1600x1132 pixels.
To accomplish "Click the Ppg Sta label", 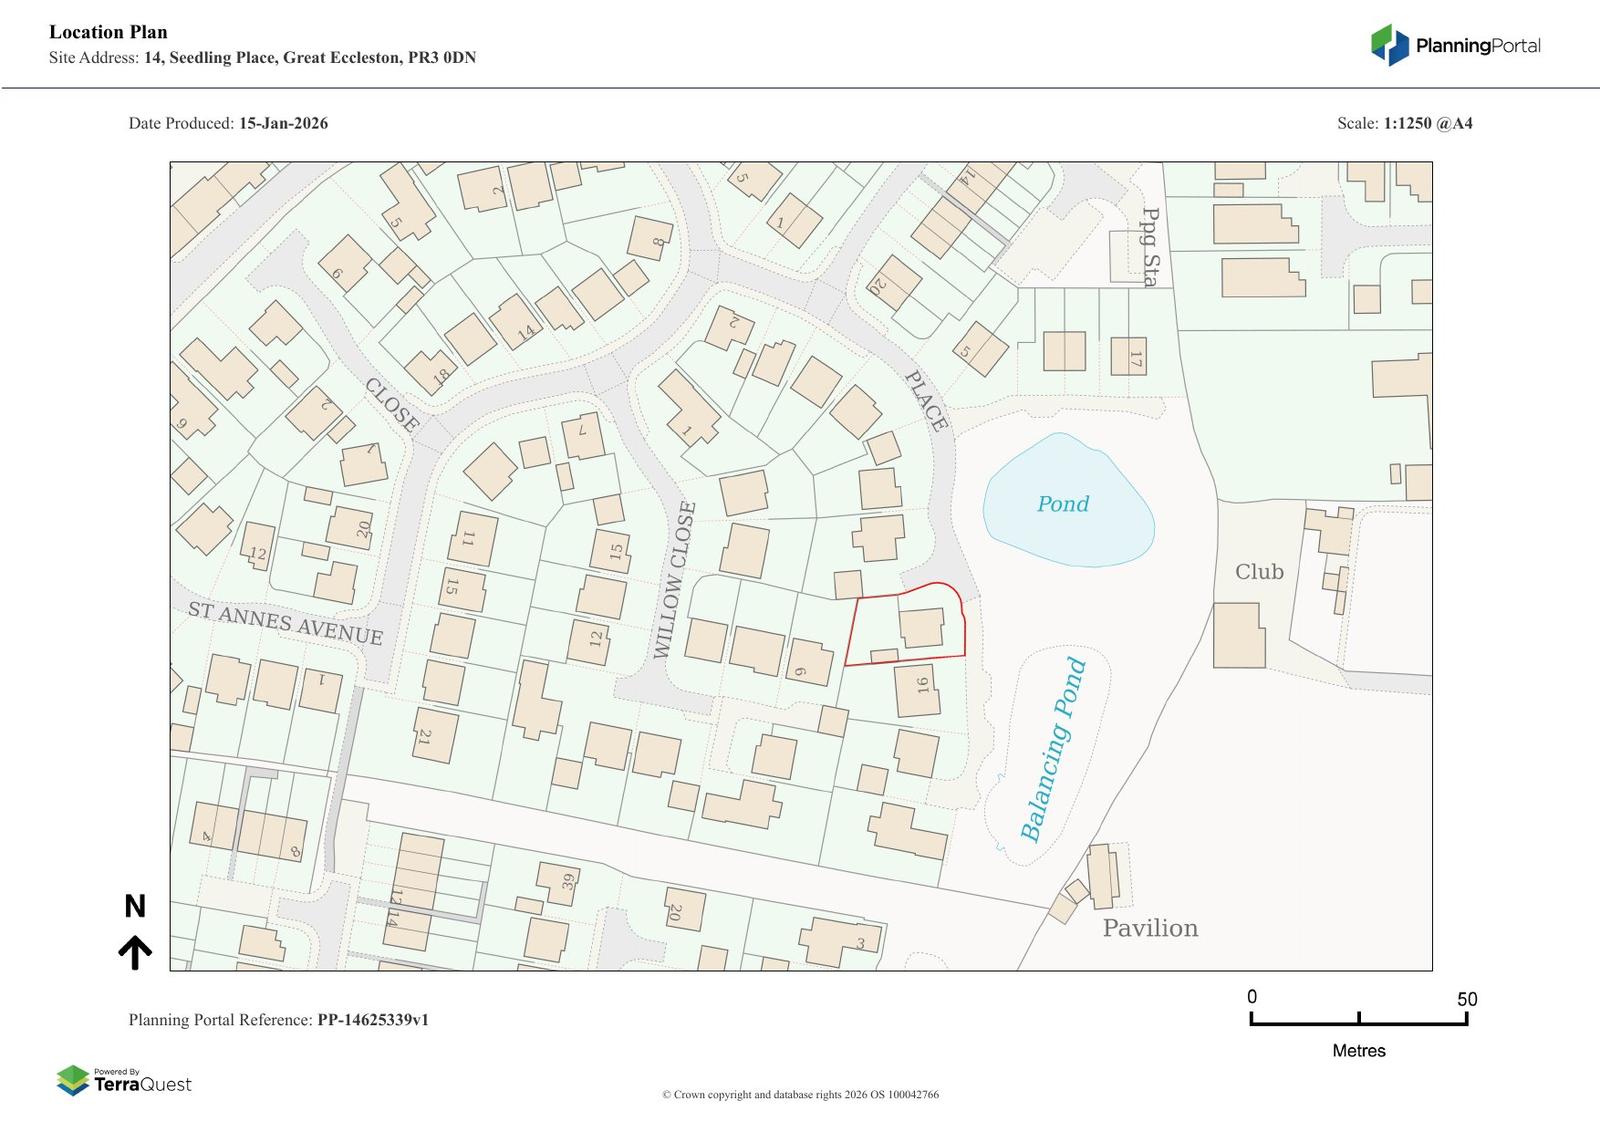I will point(1150,247).
